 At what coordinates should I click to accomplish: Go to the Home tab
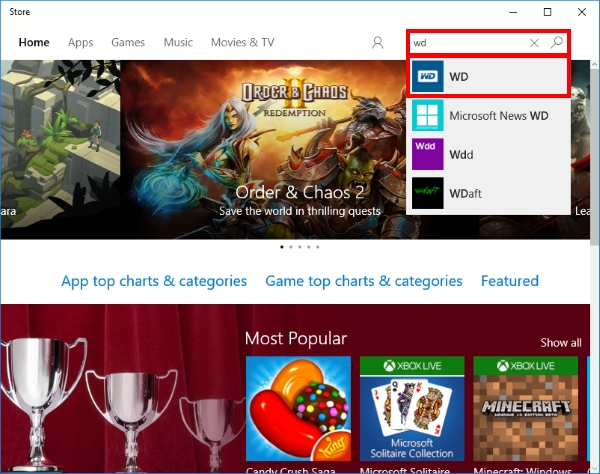[x=34, y=42]
